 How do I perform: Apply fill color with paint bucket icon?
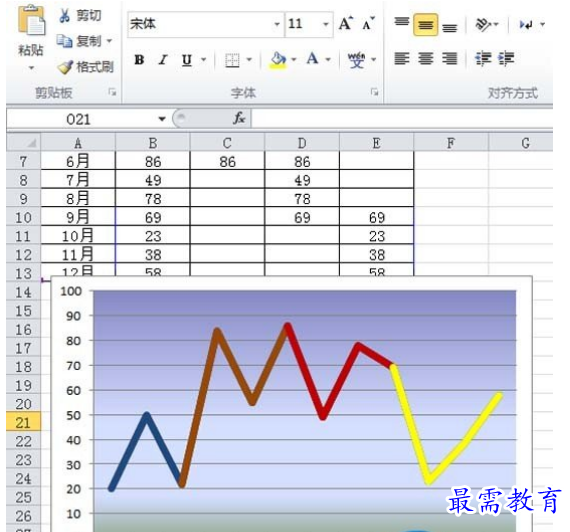point(278,60)
